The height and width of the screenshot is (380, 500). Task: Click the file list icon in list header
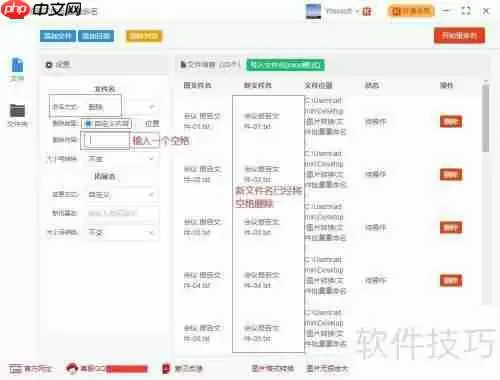click(x=183, y=64)
